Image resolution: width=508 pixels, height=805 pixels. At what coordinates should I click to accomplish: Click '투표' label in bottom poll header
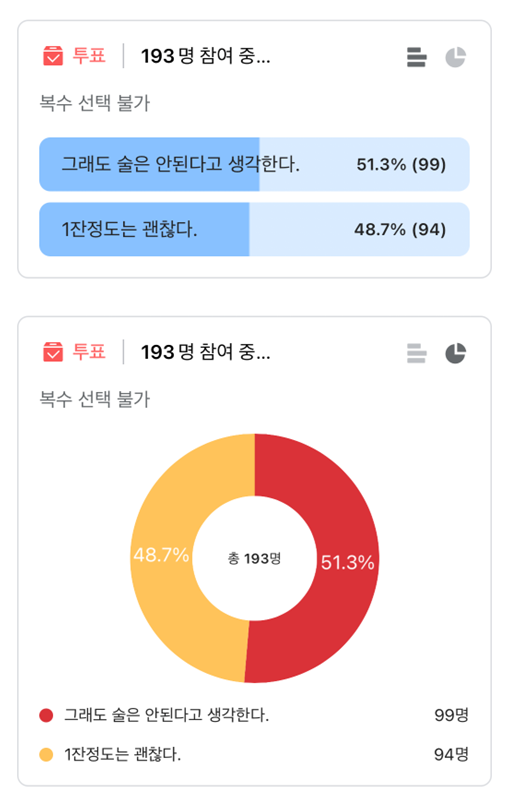pos(89,352)
